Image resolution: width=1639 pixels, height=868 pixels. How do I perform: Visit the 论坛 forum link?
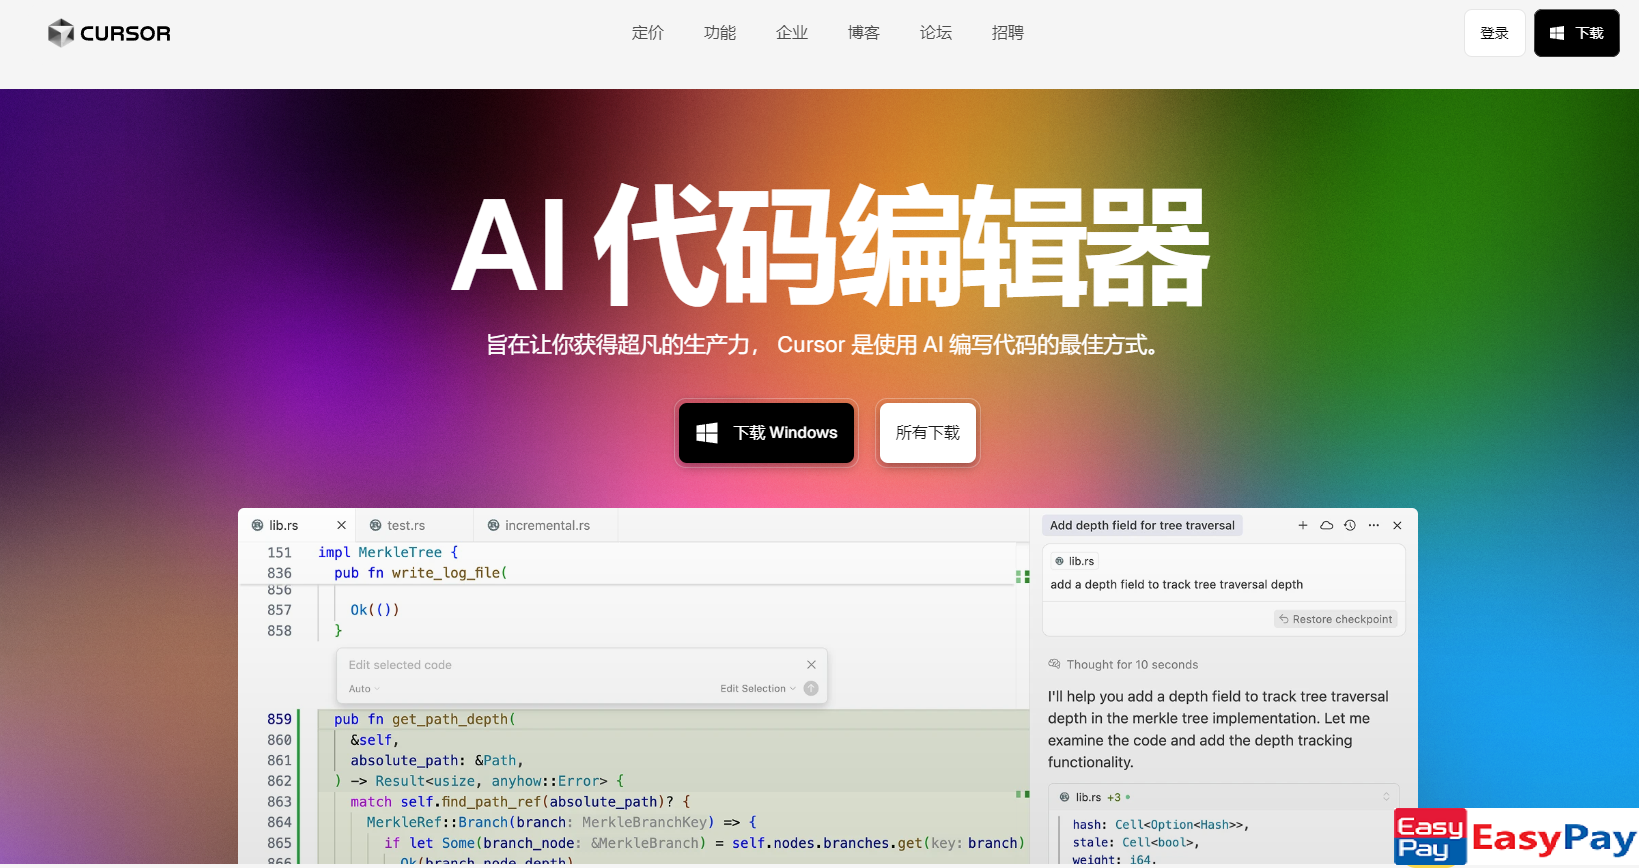point(936,33)
